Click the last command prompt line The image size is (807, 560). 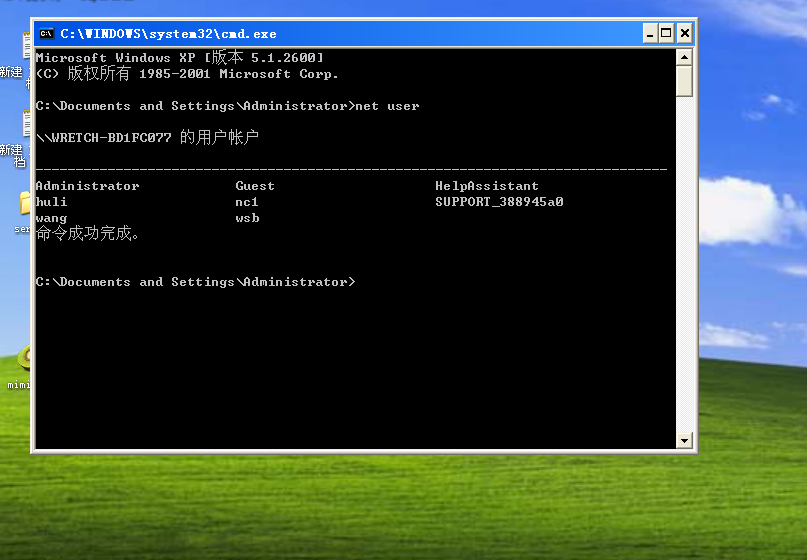(x=195, y=282)
